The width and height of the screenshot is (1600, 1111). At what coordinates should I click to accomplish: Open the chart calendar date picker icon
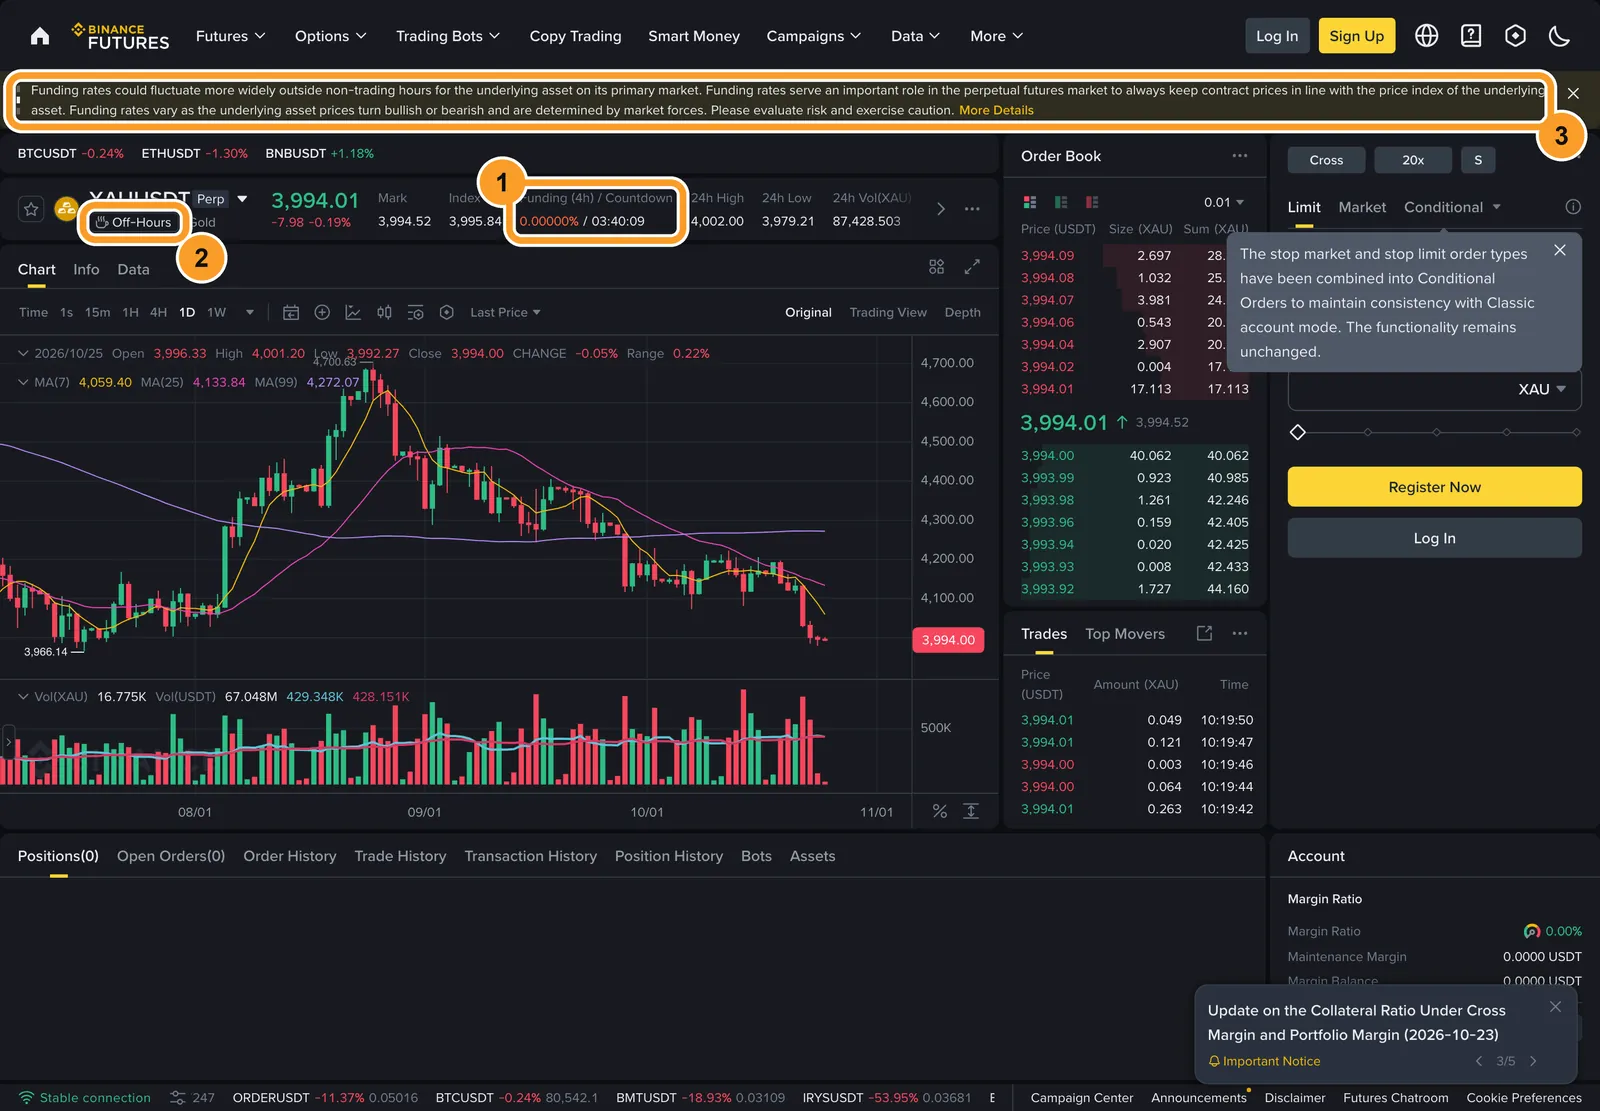click(291, 312)
